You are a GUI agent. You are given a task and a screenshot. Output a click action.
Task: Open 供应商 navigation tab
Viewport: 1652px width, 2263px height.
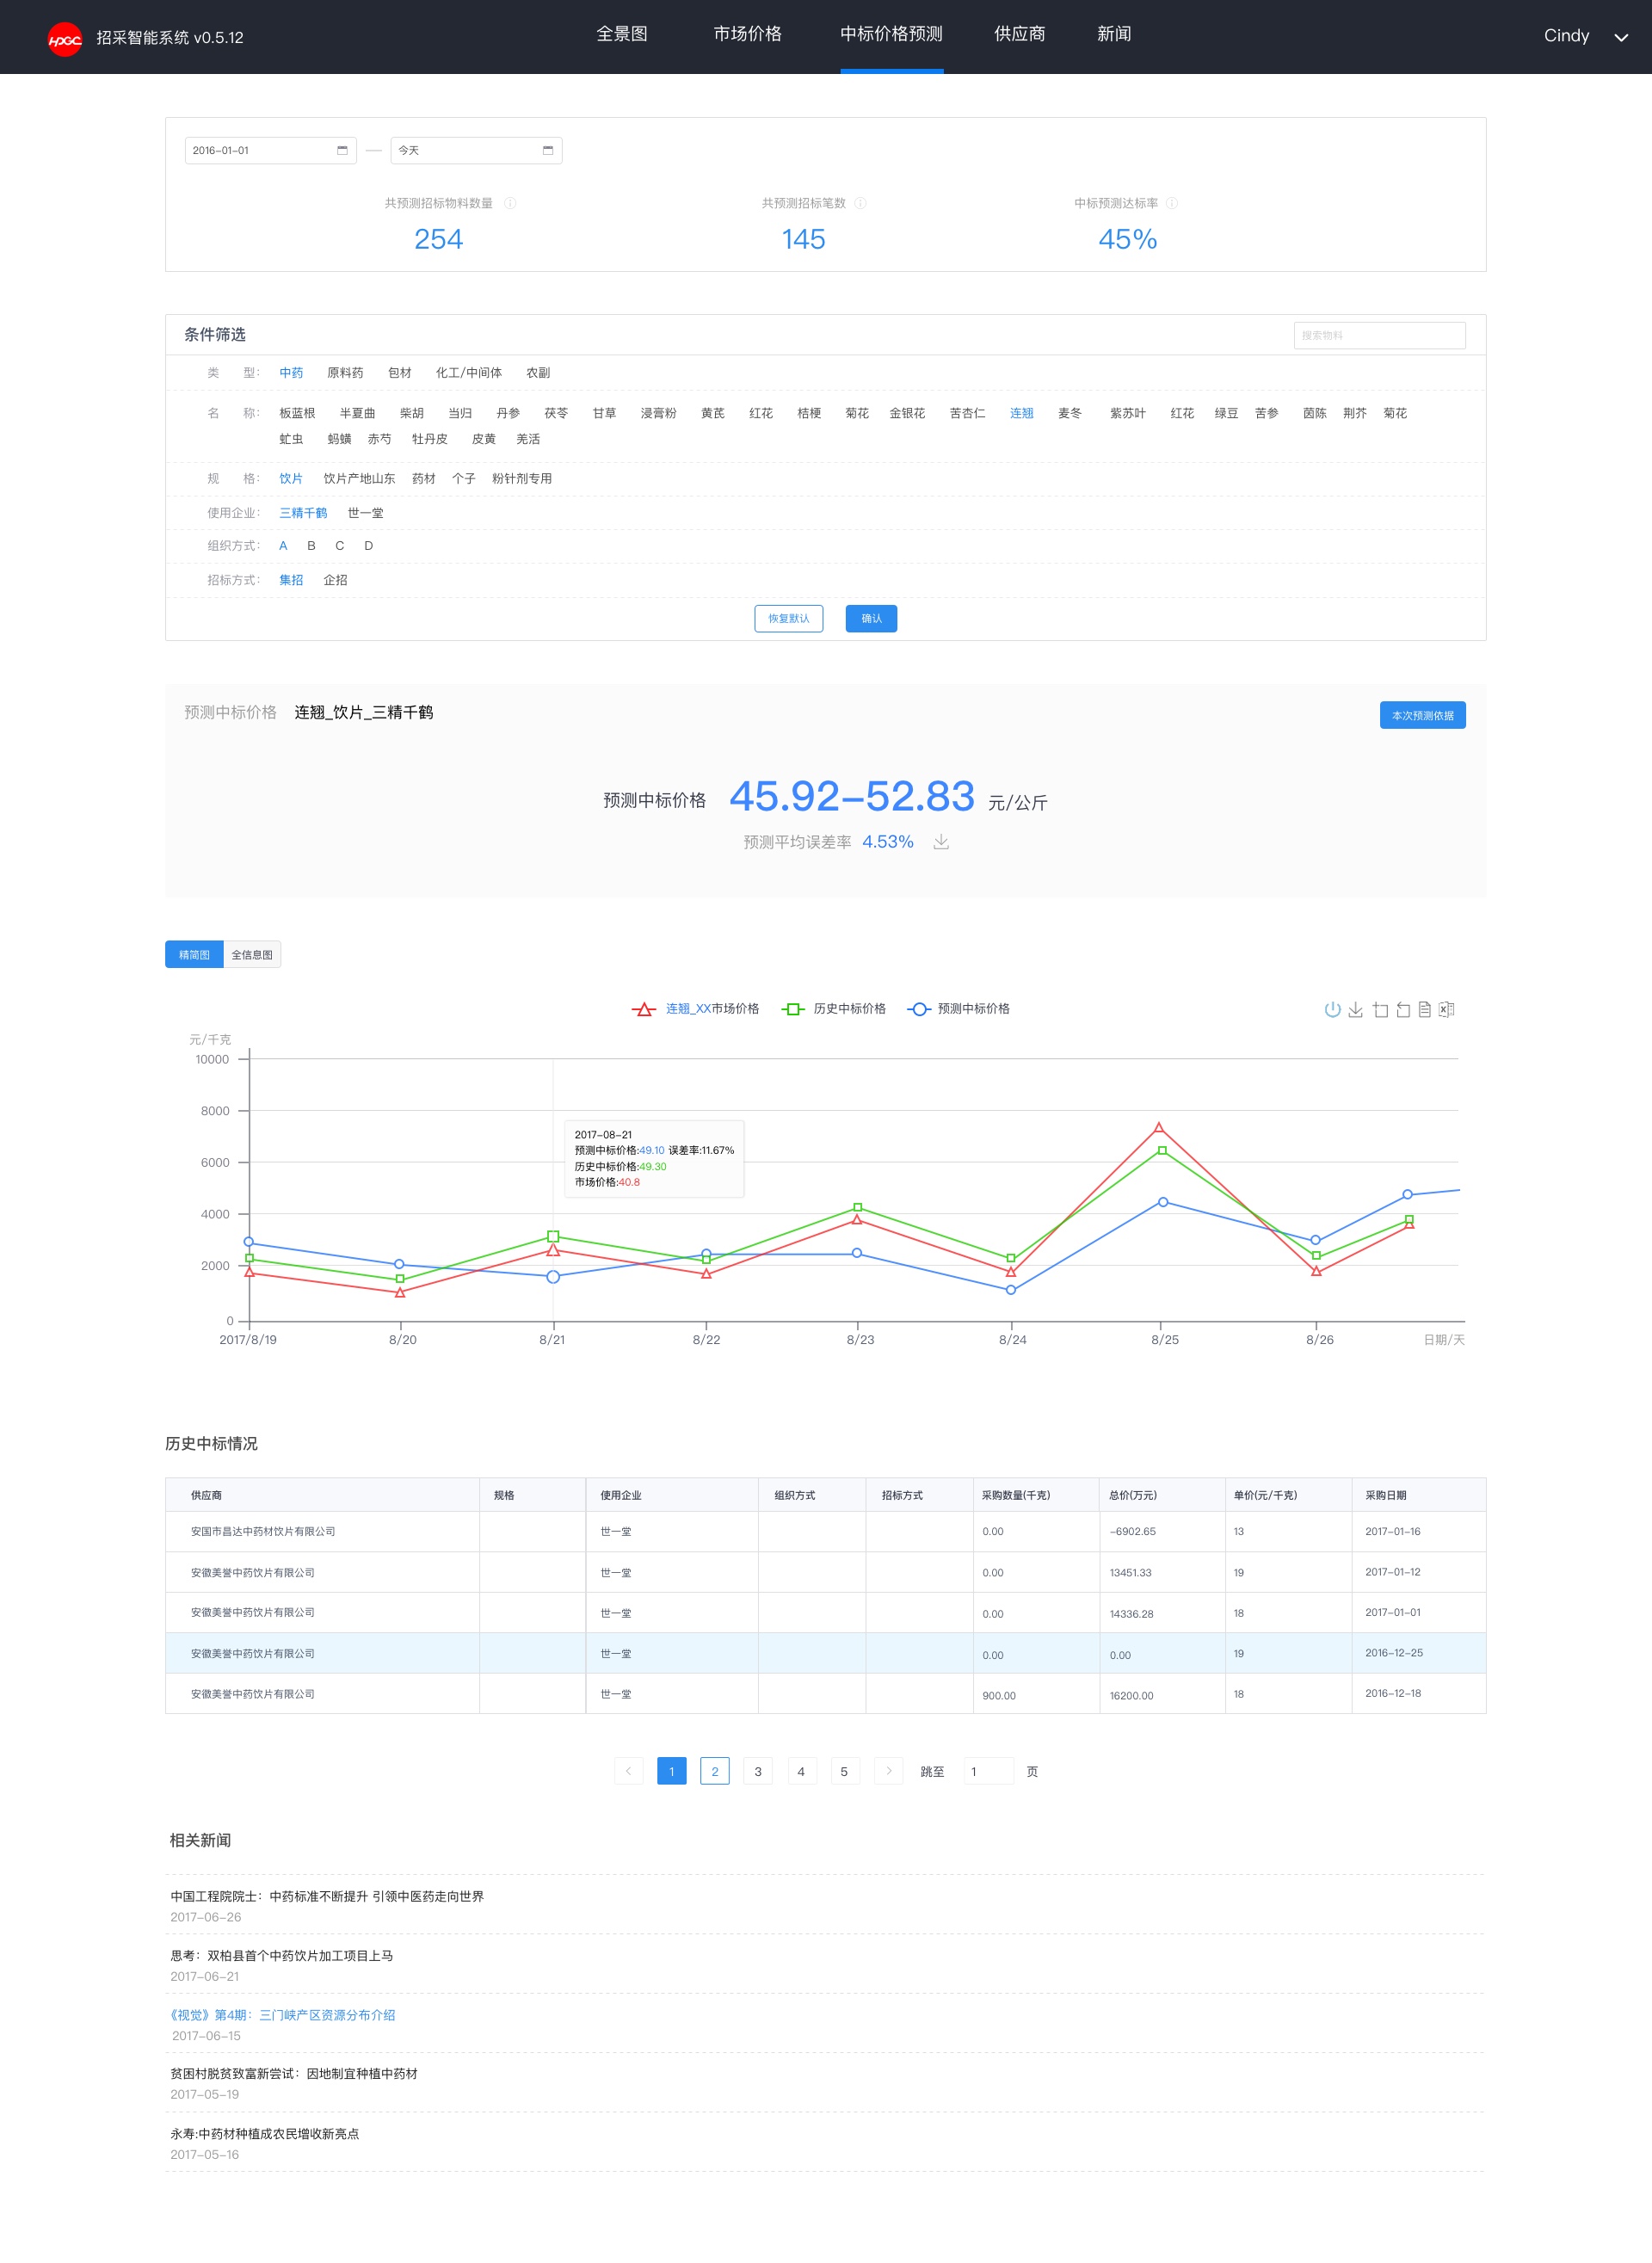1019,34
